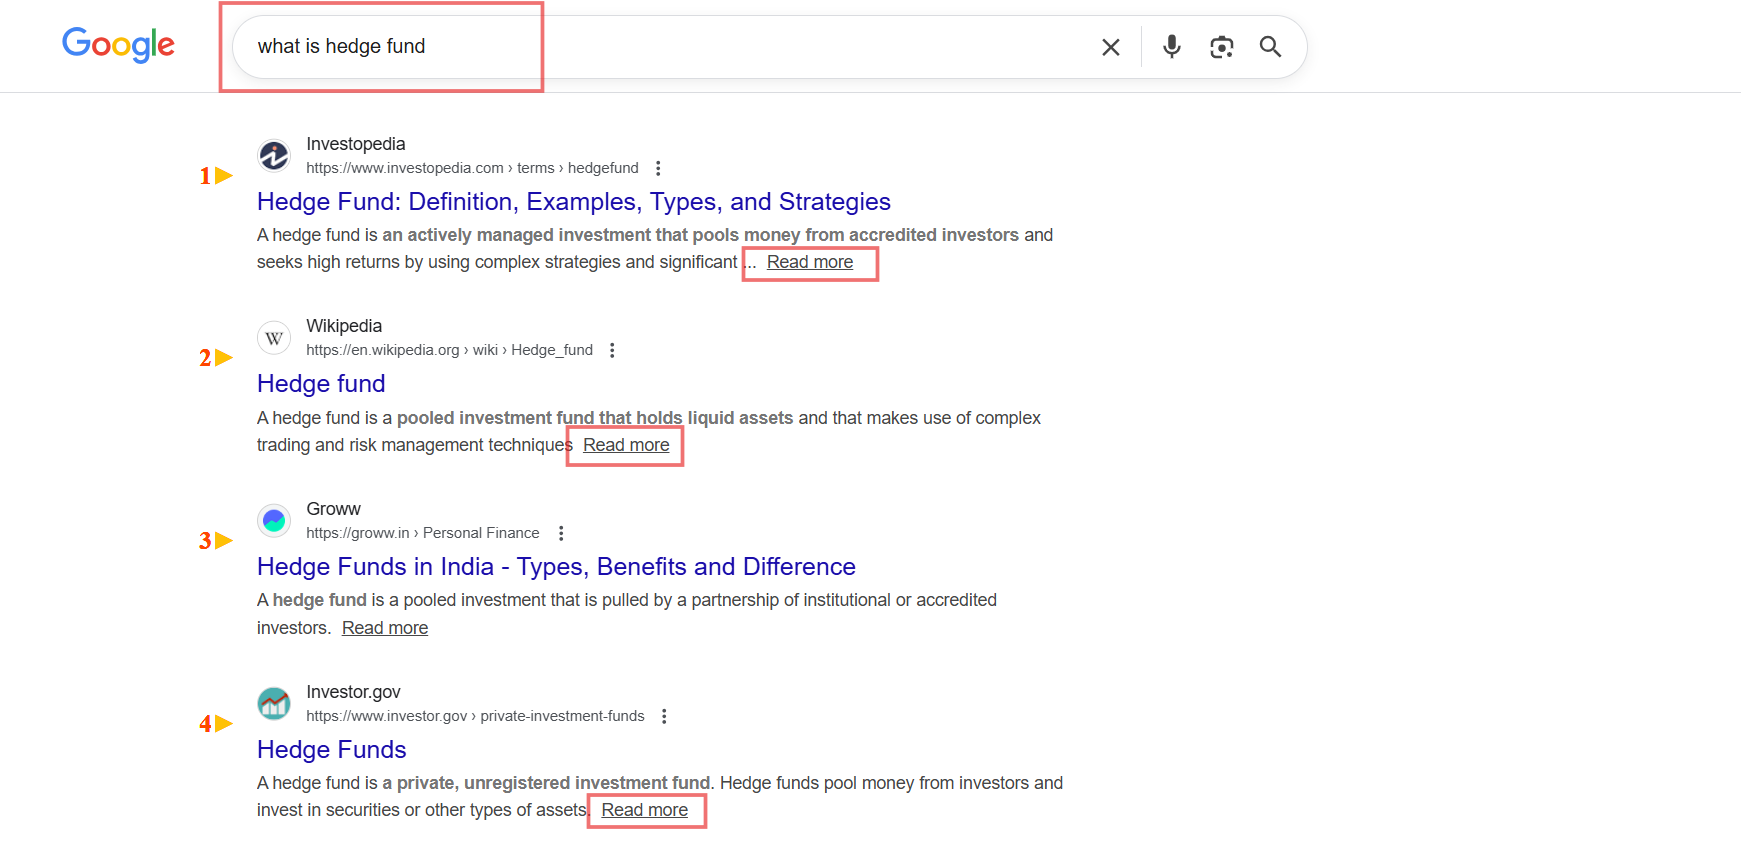Click the magnifying glass search button
The height and width of the screenshot is (865, 1741).
(1270, 47)
